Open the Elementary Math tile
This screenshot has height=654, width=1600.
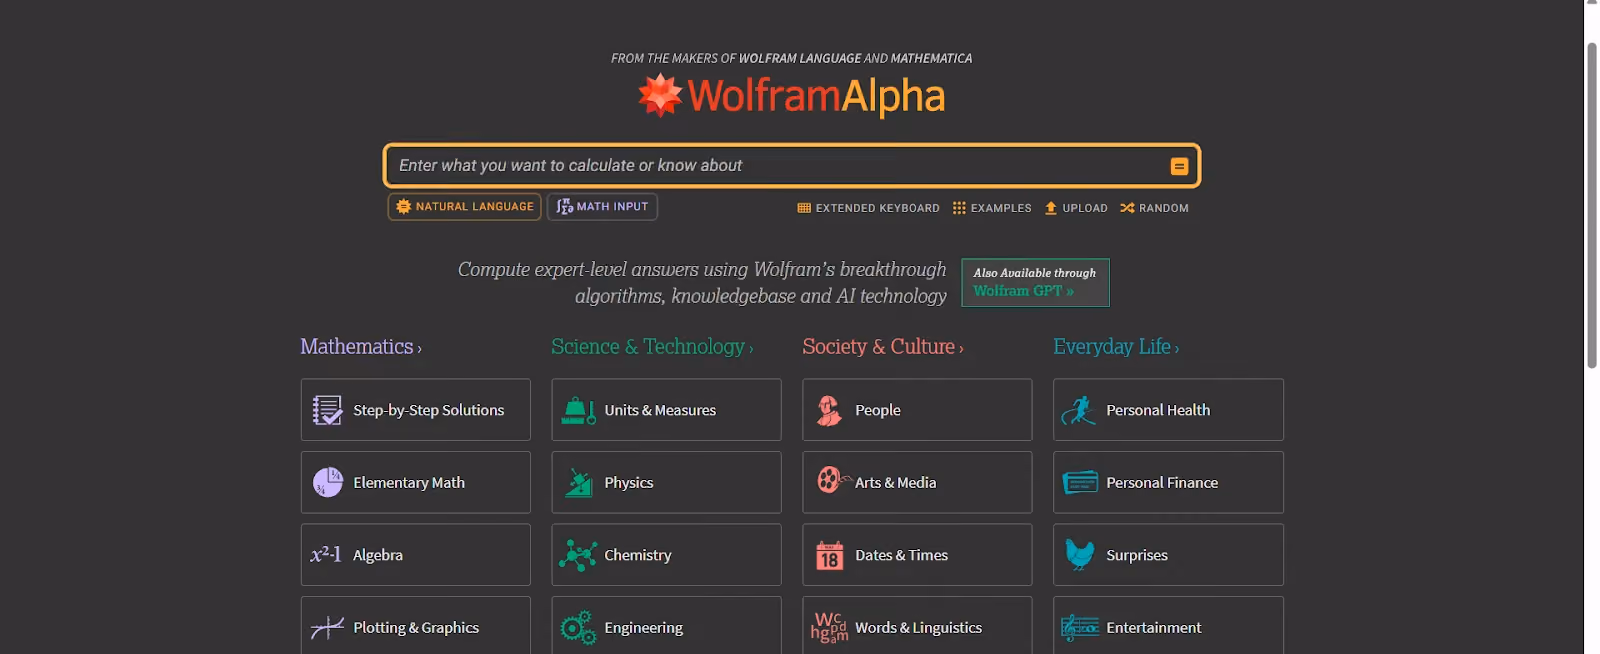tap(416, 482)
